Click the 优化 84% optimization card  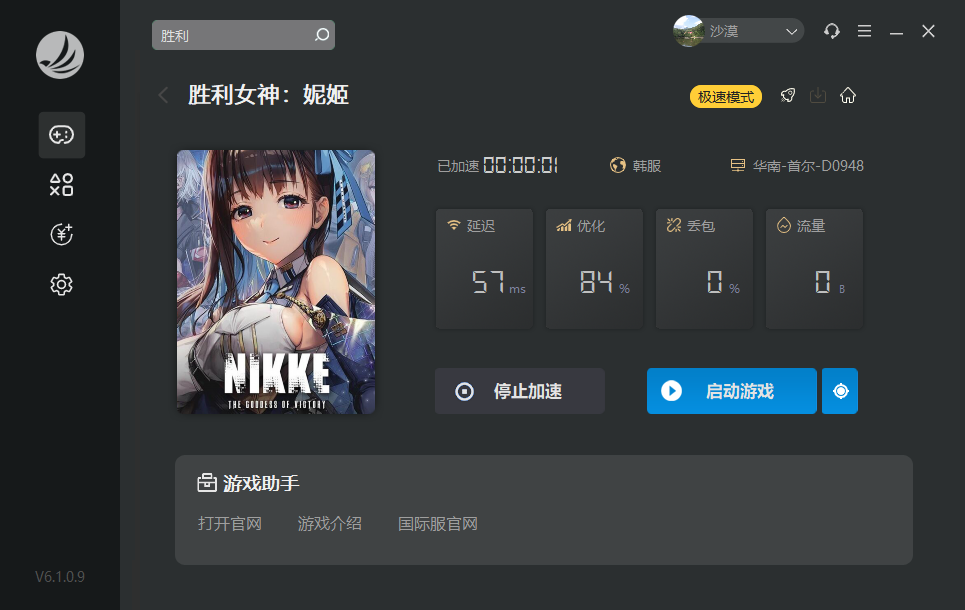(595, 268)
